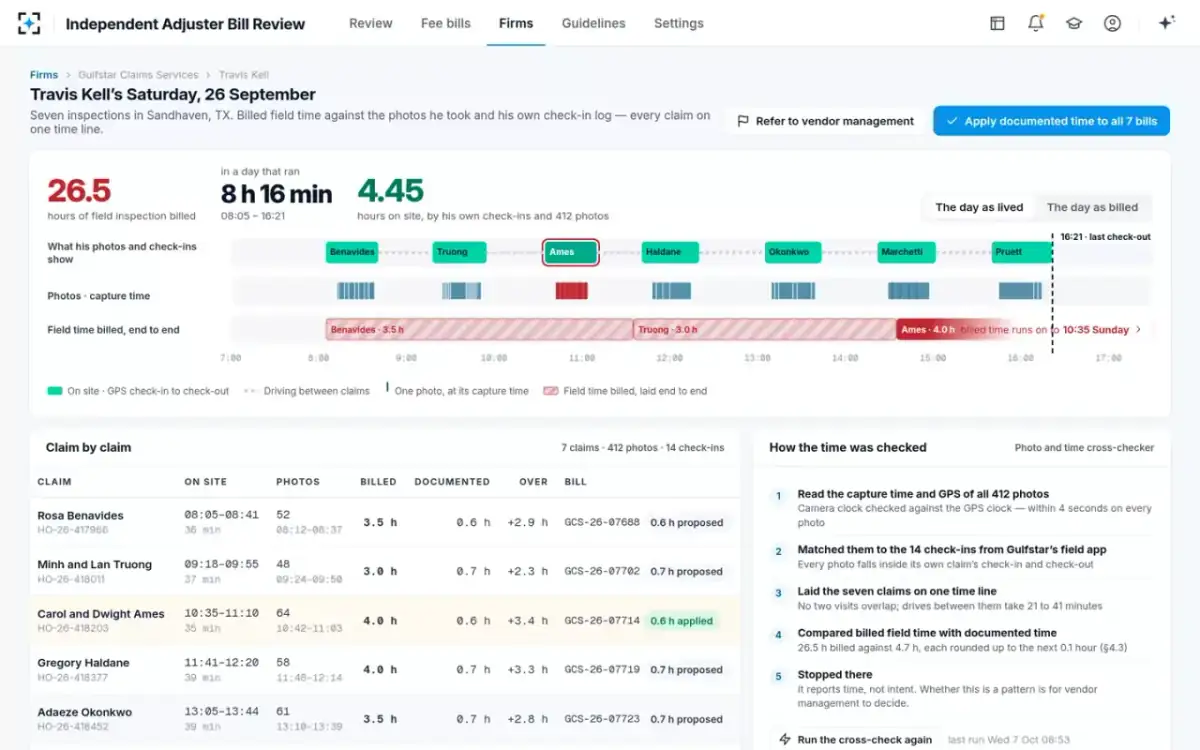Click the 0.7 h proposed chip for GCS-26-07719

point(686,670)
